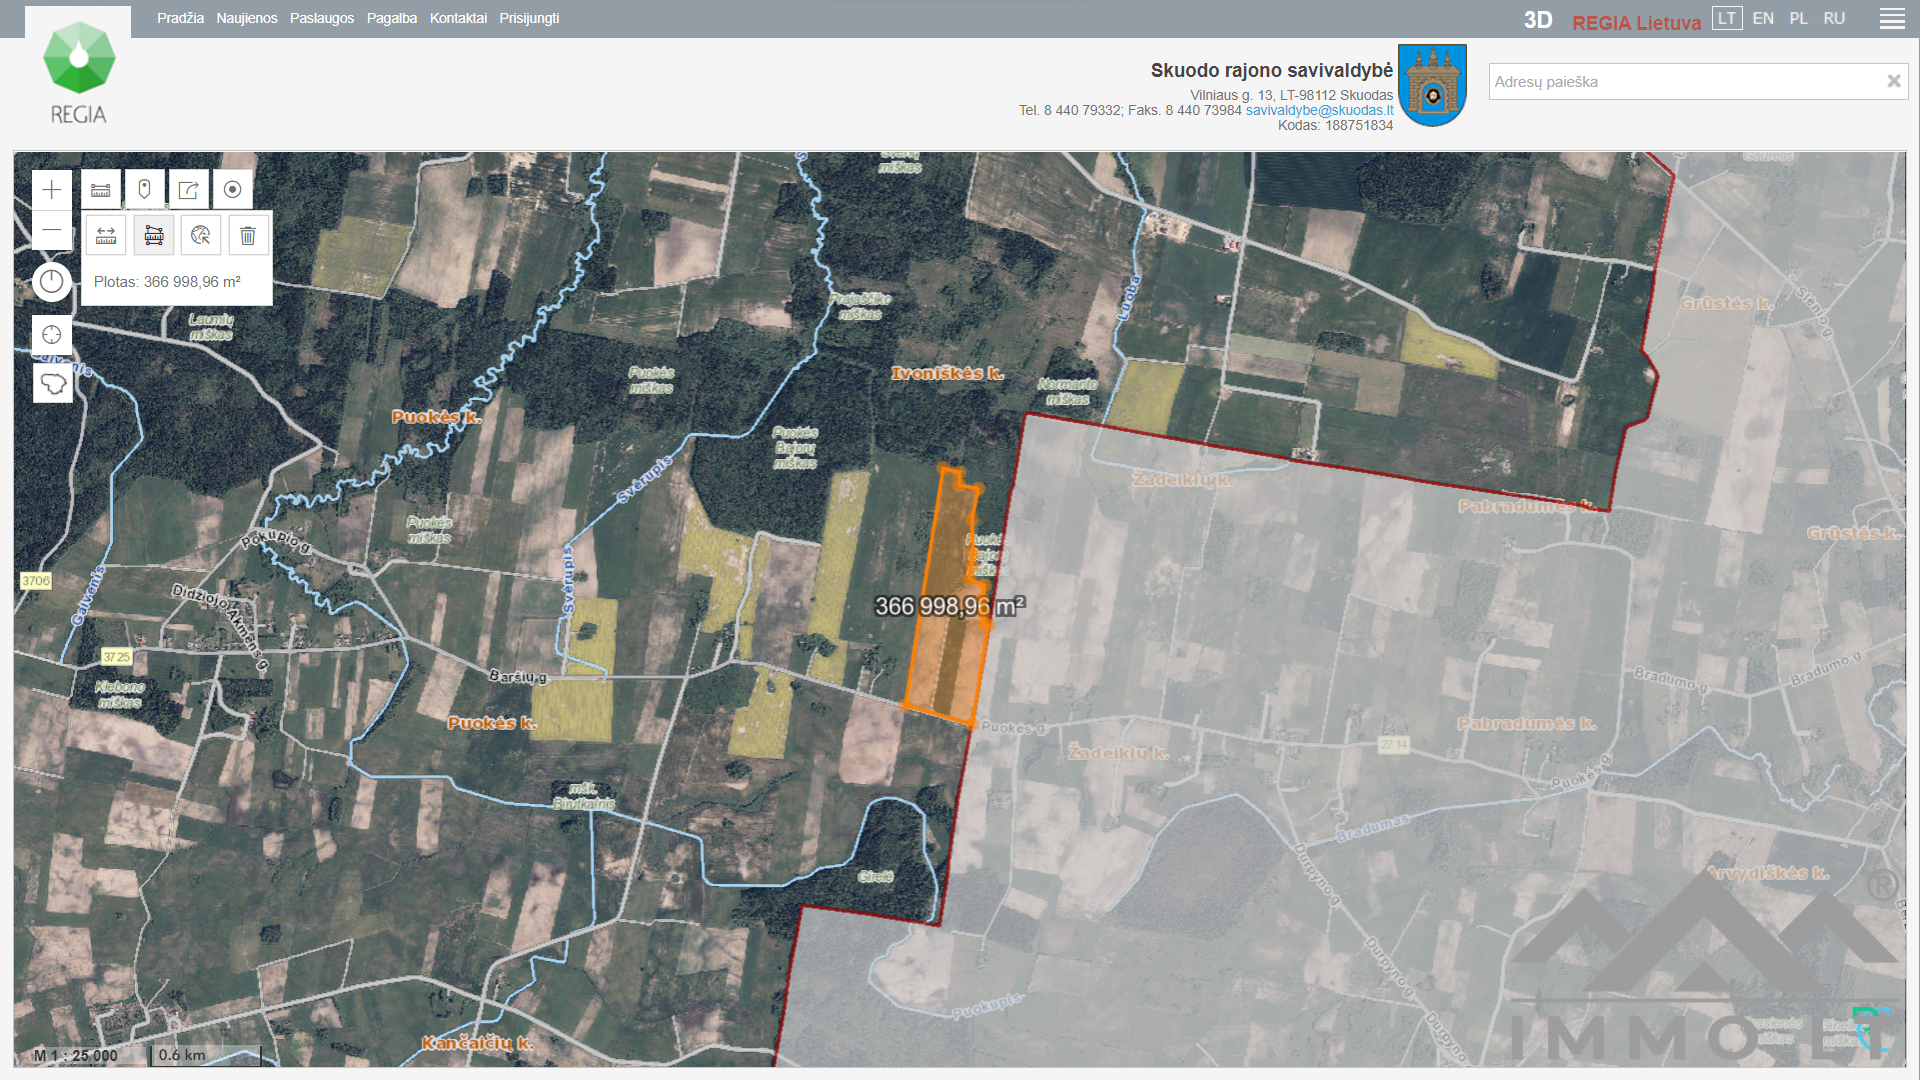
Task: Zoom out the map with minus button
Action: 52,230
